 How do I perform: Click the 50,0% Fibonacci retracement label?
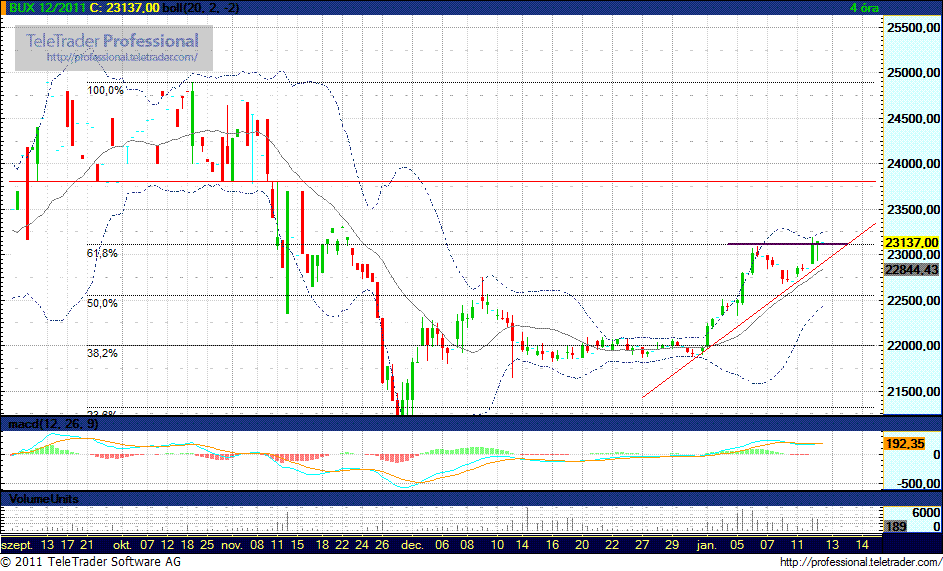point(102,303)
